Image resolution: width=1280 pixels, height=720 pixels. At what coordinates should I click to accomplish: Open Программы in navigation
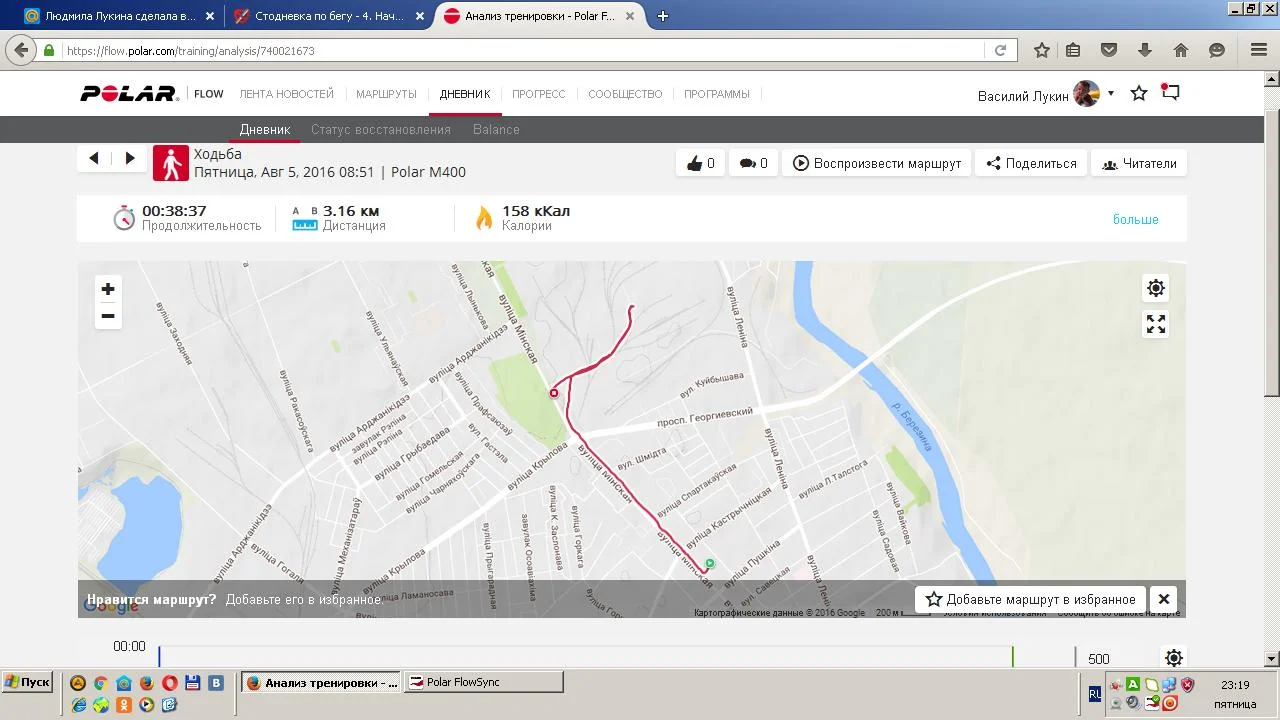(x=717, y=94)
